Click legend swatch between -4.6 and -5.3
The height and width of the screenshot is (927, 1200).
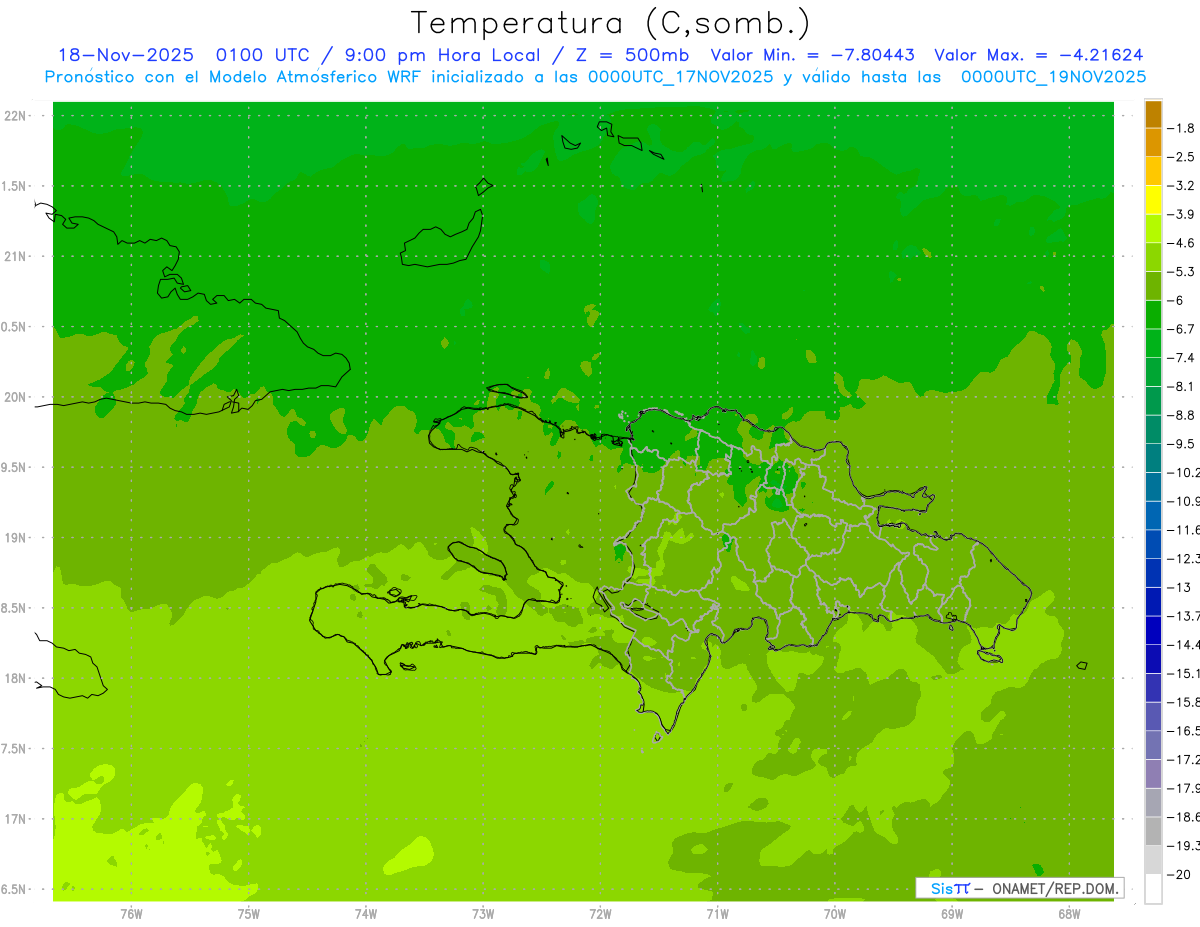1153,257
